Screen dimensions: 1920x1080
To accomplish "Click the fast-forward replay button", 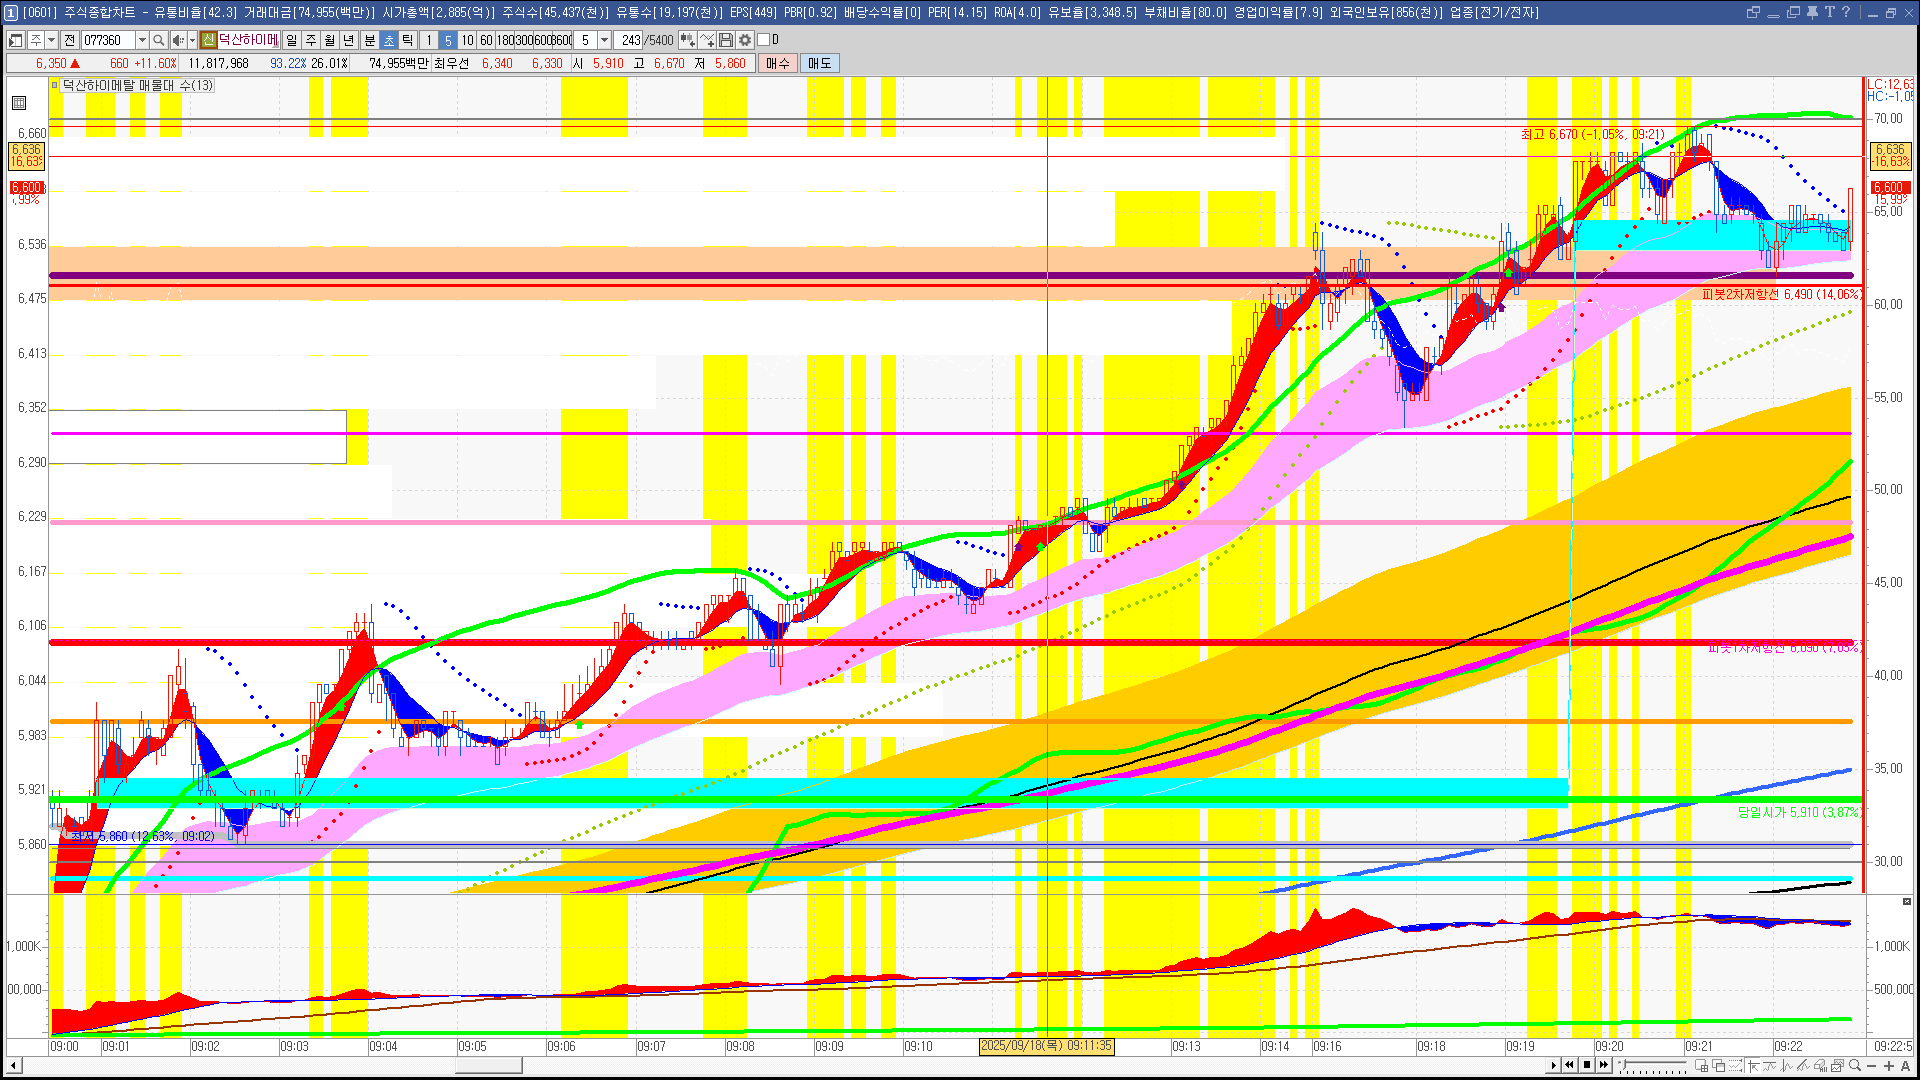I will [1604, 1065].
